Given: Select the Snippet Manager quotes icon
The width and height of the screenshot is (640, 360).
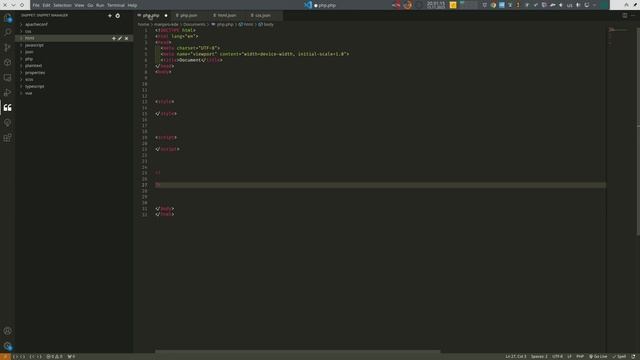Looking at the screenshot, I should click(x=7, y=108).
